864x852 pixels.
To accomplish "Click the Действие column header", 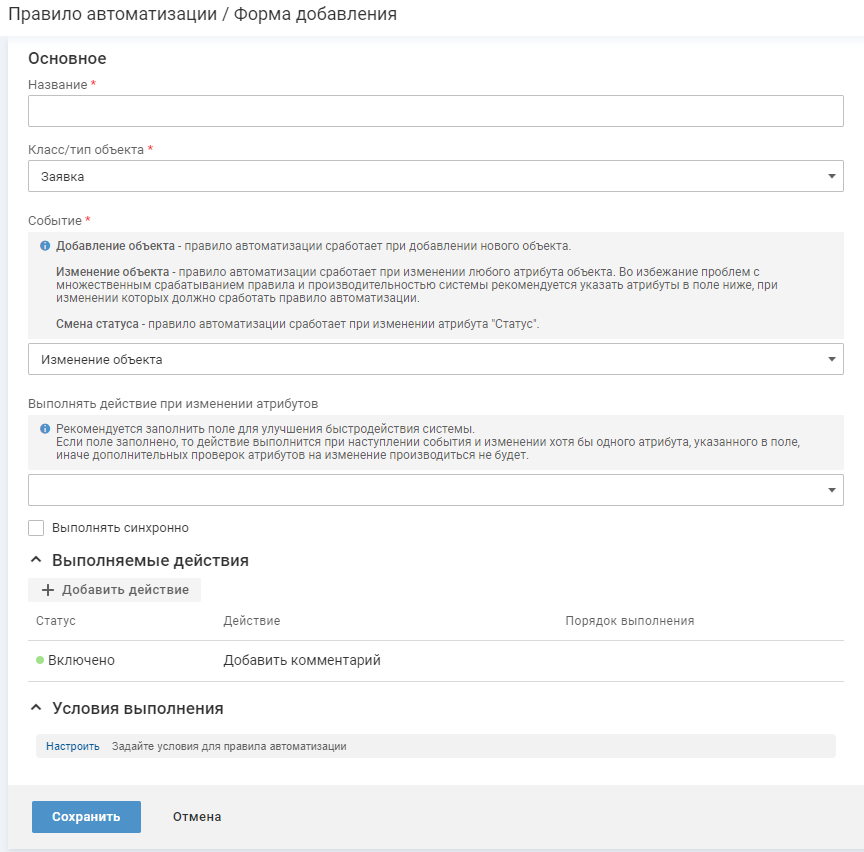I will [x=252, y=621].
